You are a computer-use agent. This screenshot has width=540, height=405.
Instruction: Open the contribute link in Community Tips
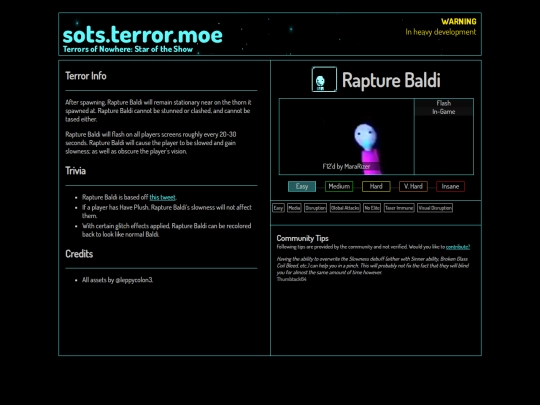tap(458, 247)
